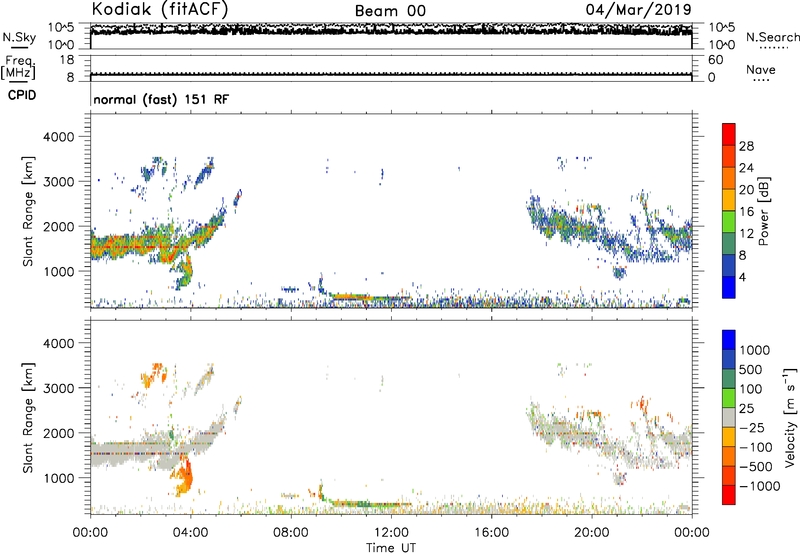Click the gray segment of the velocity colorbar
The height and width of the screenshot is (554, 800).
click(x=729, y=418)
